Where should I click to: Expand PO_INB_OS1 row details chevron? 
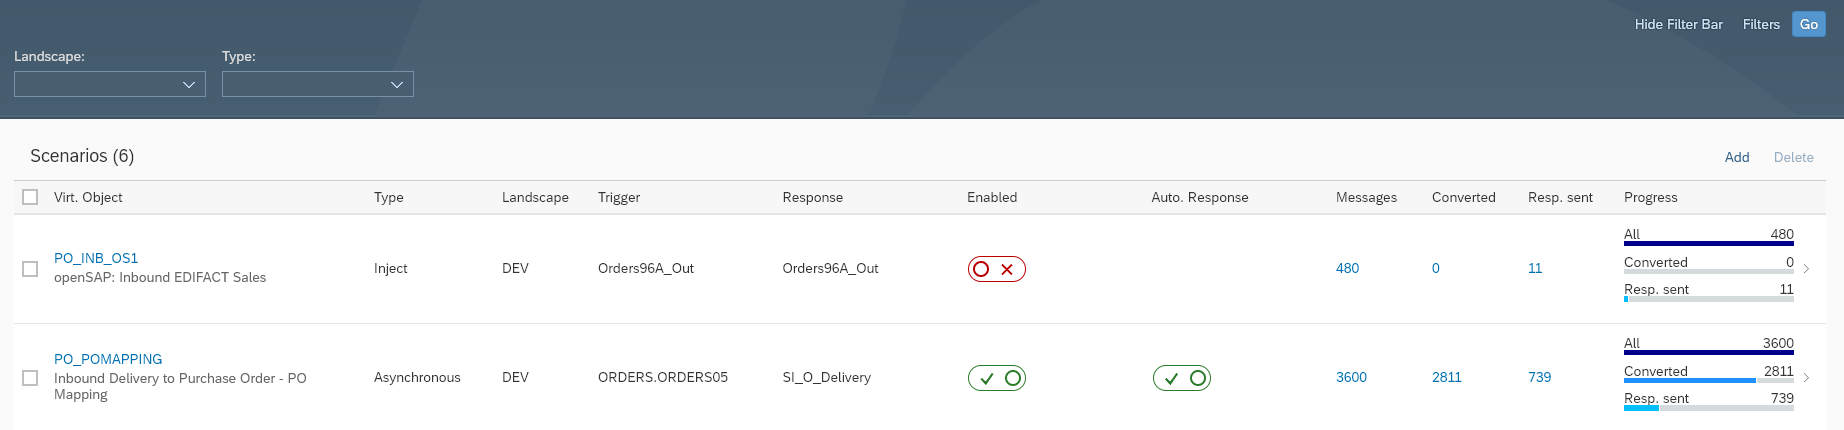[1806, 269]
